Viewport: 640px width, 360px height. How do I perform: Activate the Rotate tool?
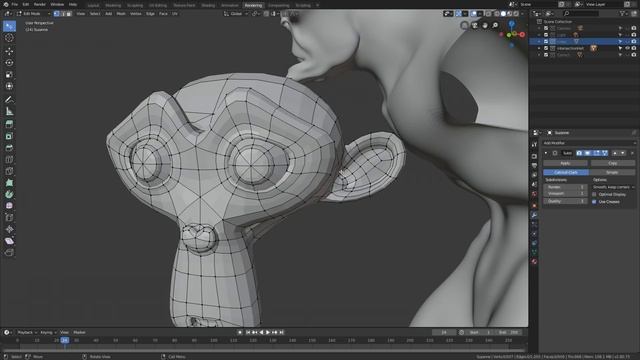[x=9, y=63]
